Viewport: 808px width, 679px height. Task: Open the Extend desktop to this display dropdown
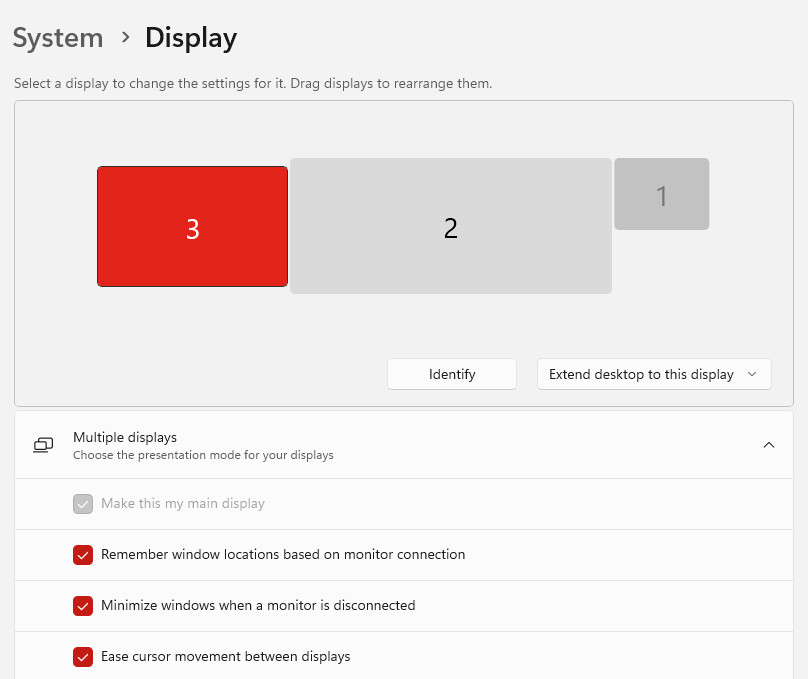[x=641, y=374]
